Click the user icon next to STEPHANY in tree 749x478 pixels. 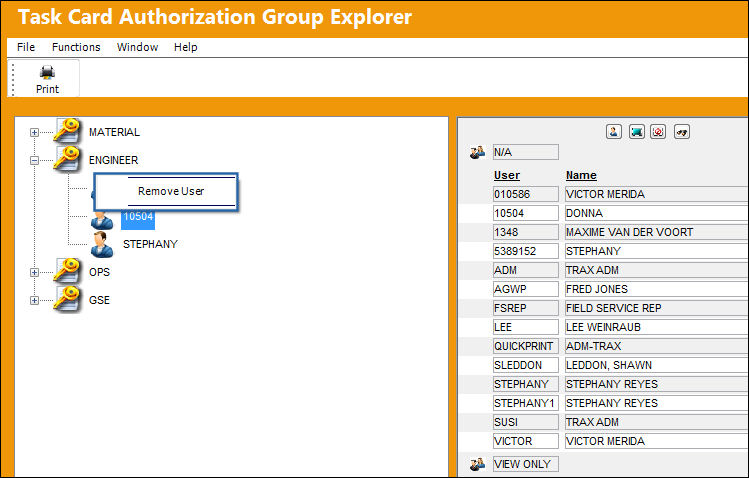click(x=102, y=244)
